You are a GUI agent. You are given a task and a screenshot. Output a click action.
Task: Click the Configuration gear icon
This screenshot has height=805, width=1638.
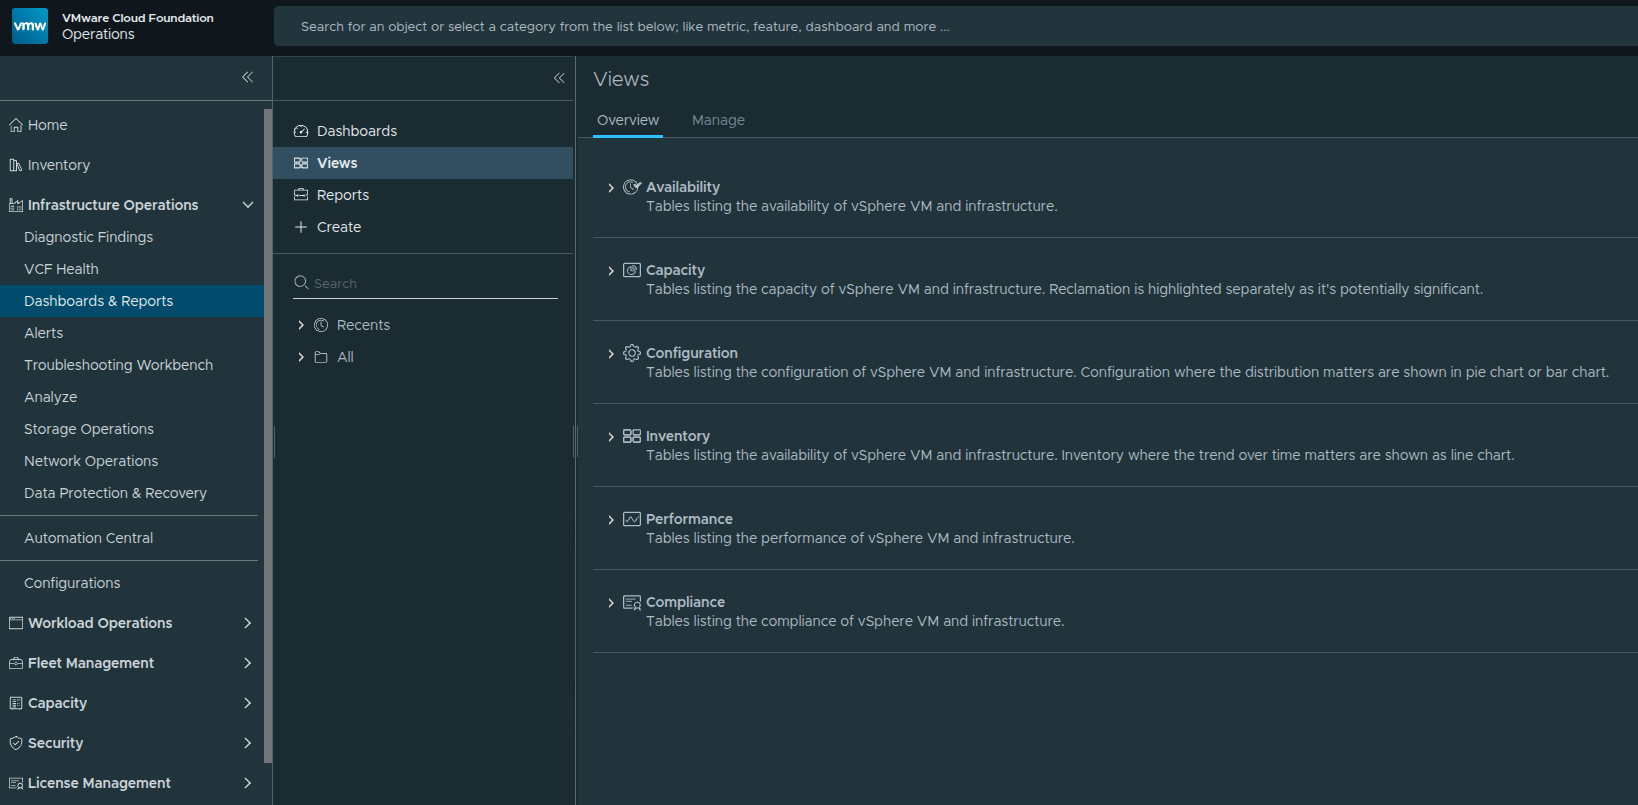[x=632, y=353]
